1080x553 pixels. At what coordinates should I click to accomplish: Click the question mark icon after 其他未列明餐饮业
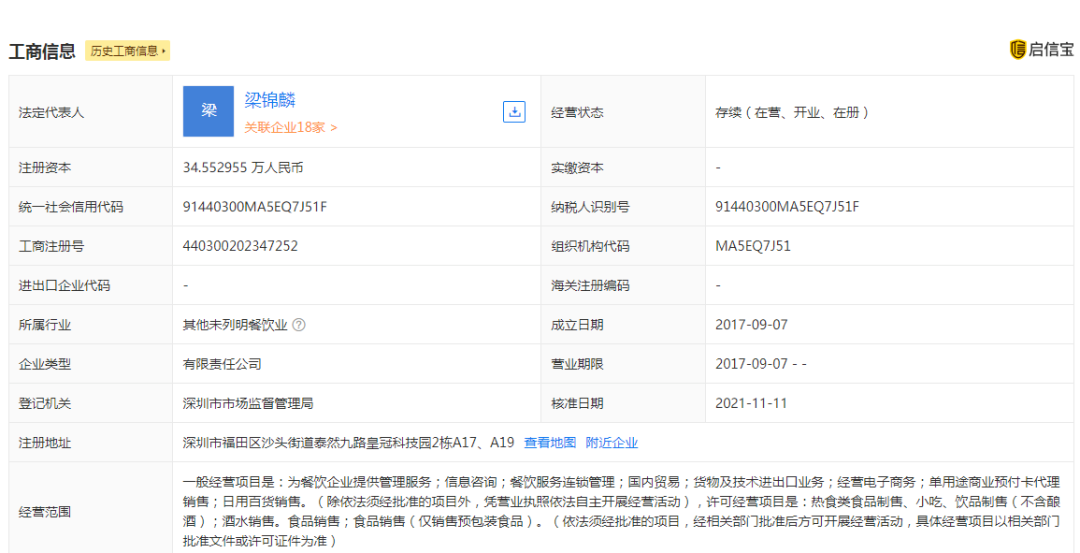(299, 325)
